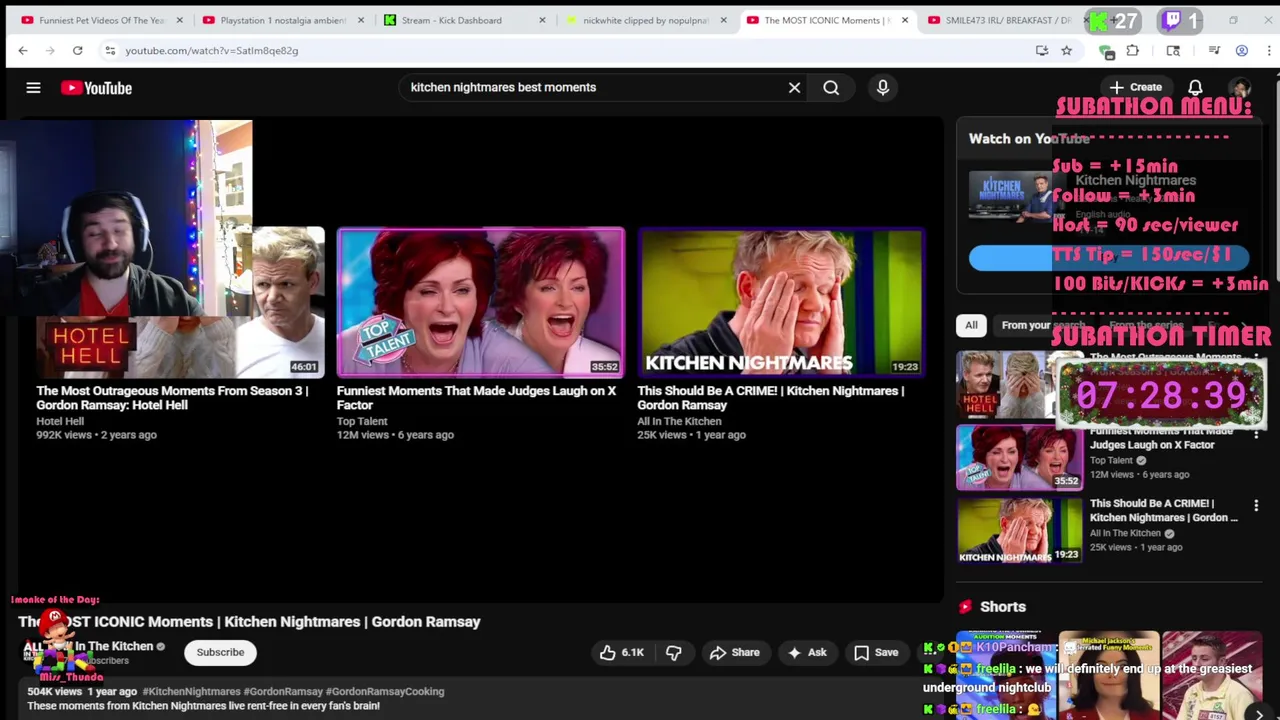This screenshot has height=720, width=1280.
Task: Open the Chrome profile icon
Action: [x=1241, y=50]
